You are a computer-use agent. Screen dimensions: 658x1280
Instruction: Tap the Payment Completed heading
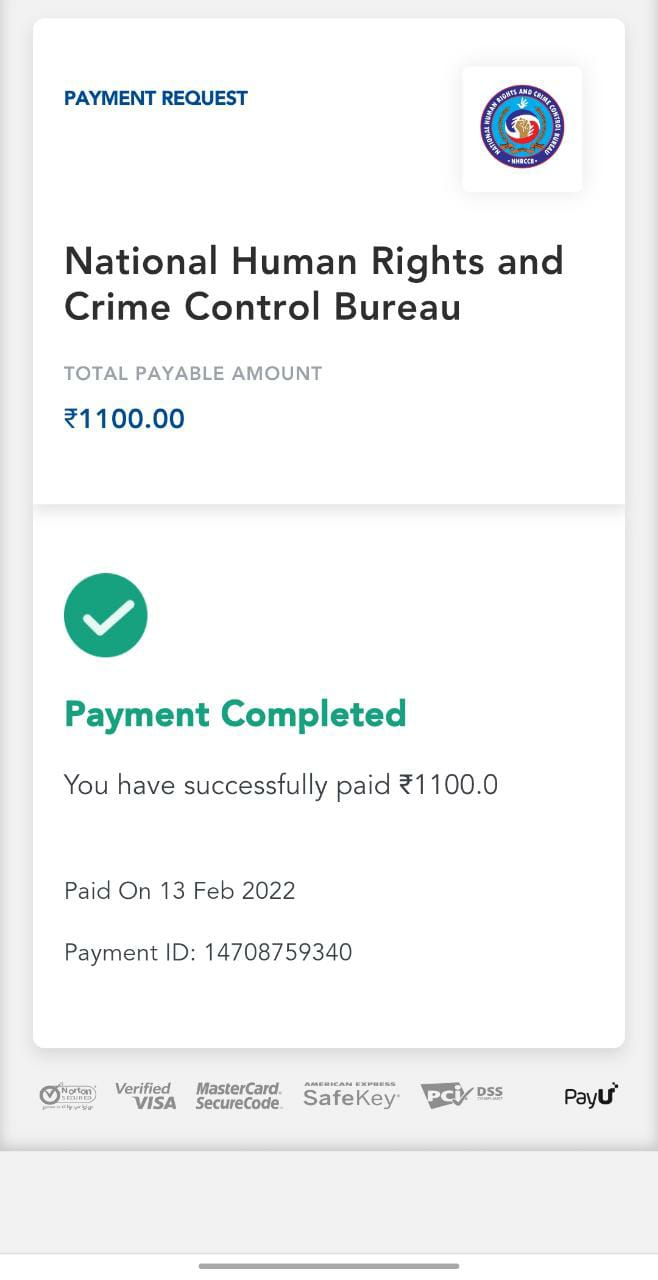tap(235, 714)
